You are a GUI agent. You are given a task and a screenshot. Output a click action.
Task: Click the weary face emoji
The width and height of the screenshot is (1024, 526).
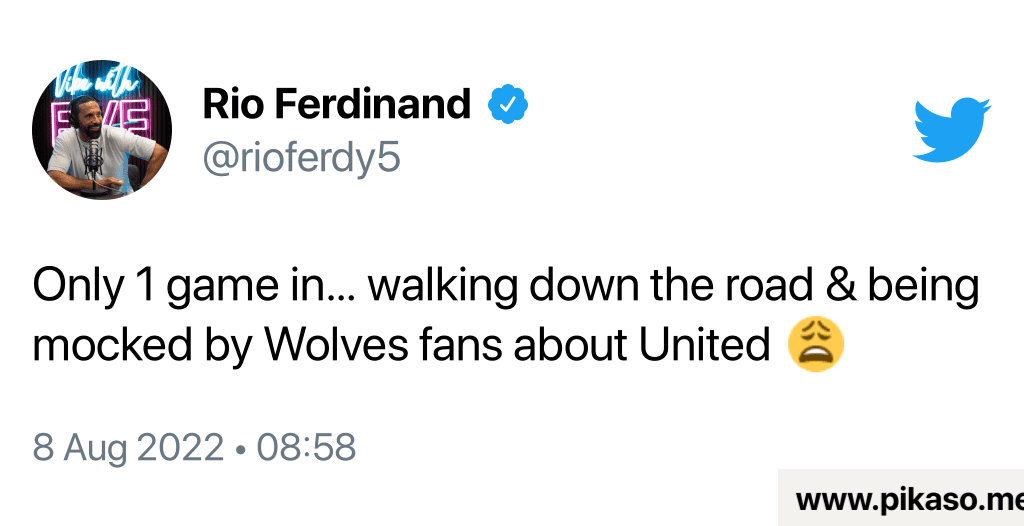pos(816,345)
